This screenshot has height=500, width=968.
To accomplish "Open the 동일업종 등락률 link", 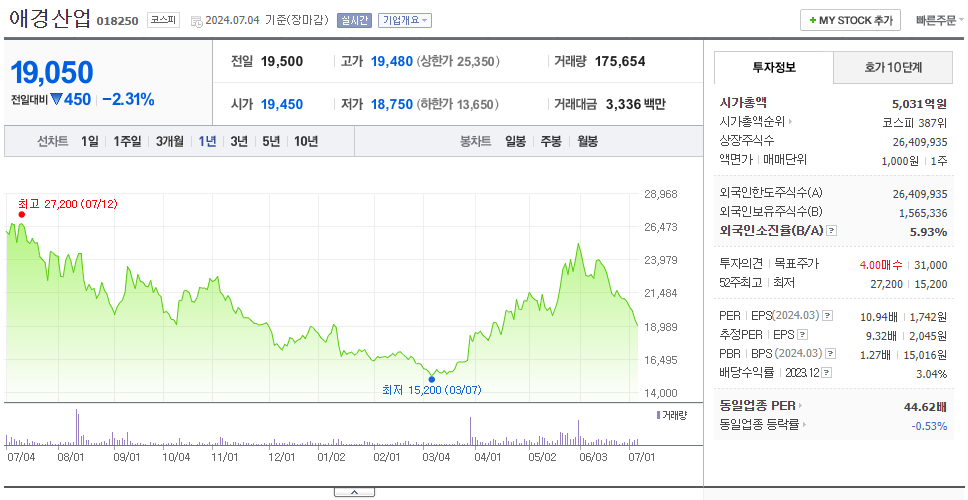I will pos(763,425).
